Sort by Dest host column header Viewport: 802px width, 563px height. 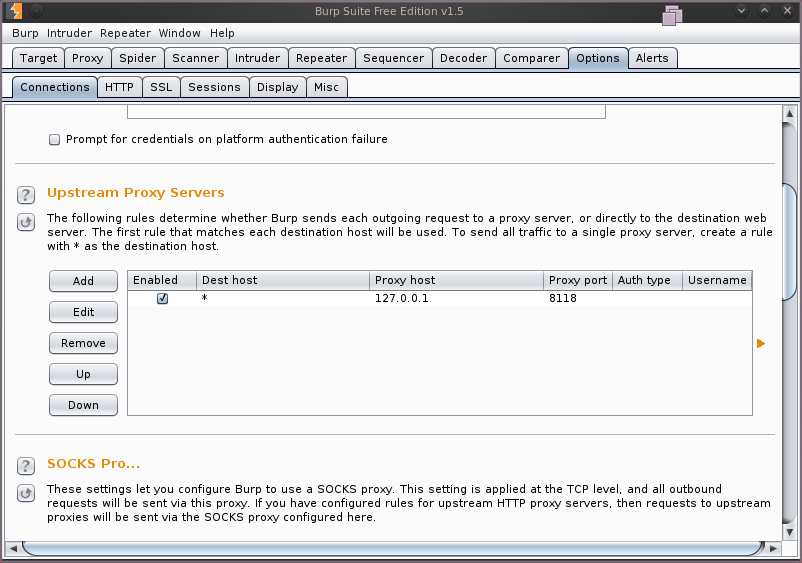(283, 280)
